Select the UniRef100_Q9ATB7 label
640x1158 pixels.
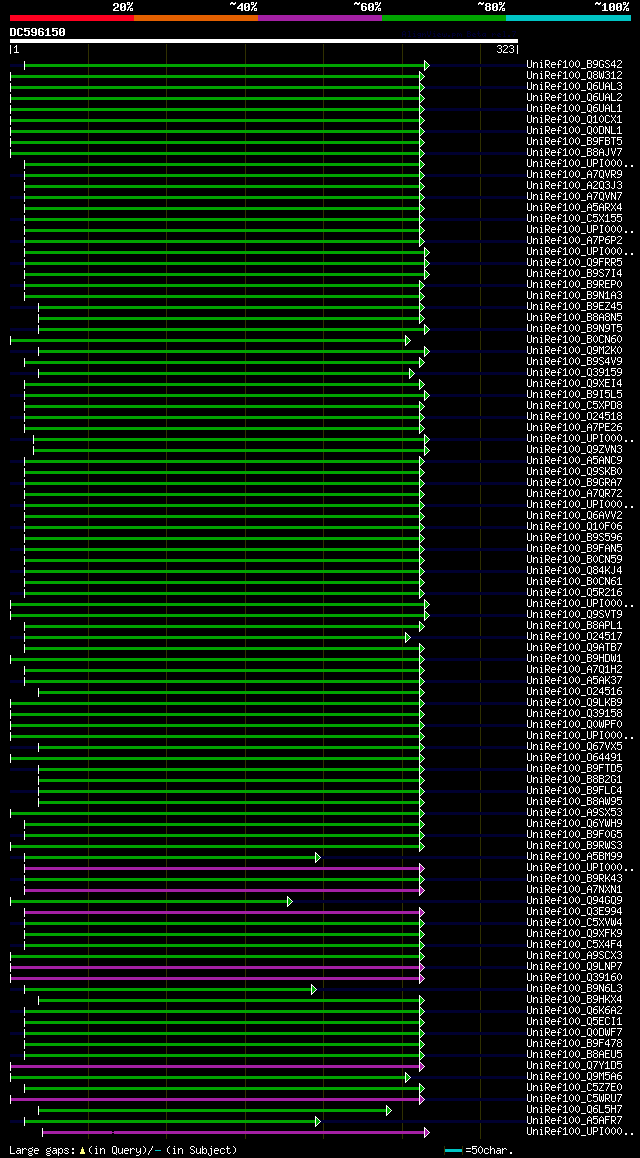[x=574, y=648]
